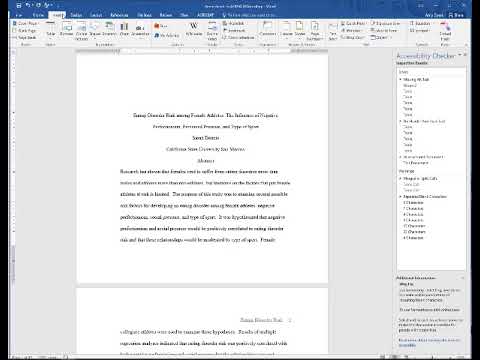Switch to the Design tab
The width and height of the screenshot is (480, 360).
76,15
